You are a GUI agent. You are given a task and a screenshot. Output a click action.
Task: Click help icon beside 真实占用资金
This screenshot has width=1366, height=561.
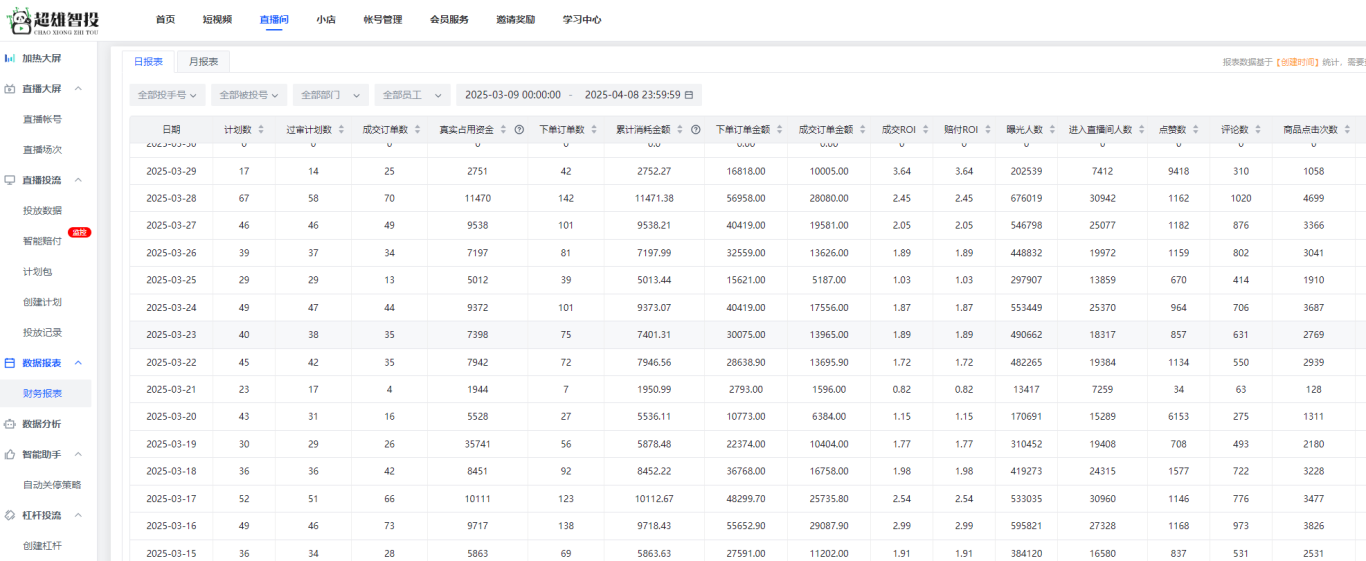pyautogui.click(x=519, y=129)
